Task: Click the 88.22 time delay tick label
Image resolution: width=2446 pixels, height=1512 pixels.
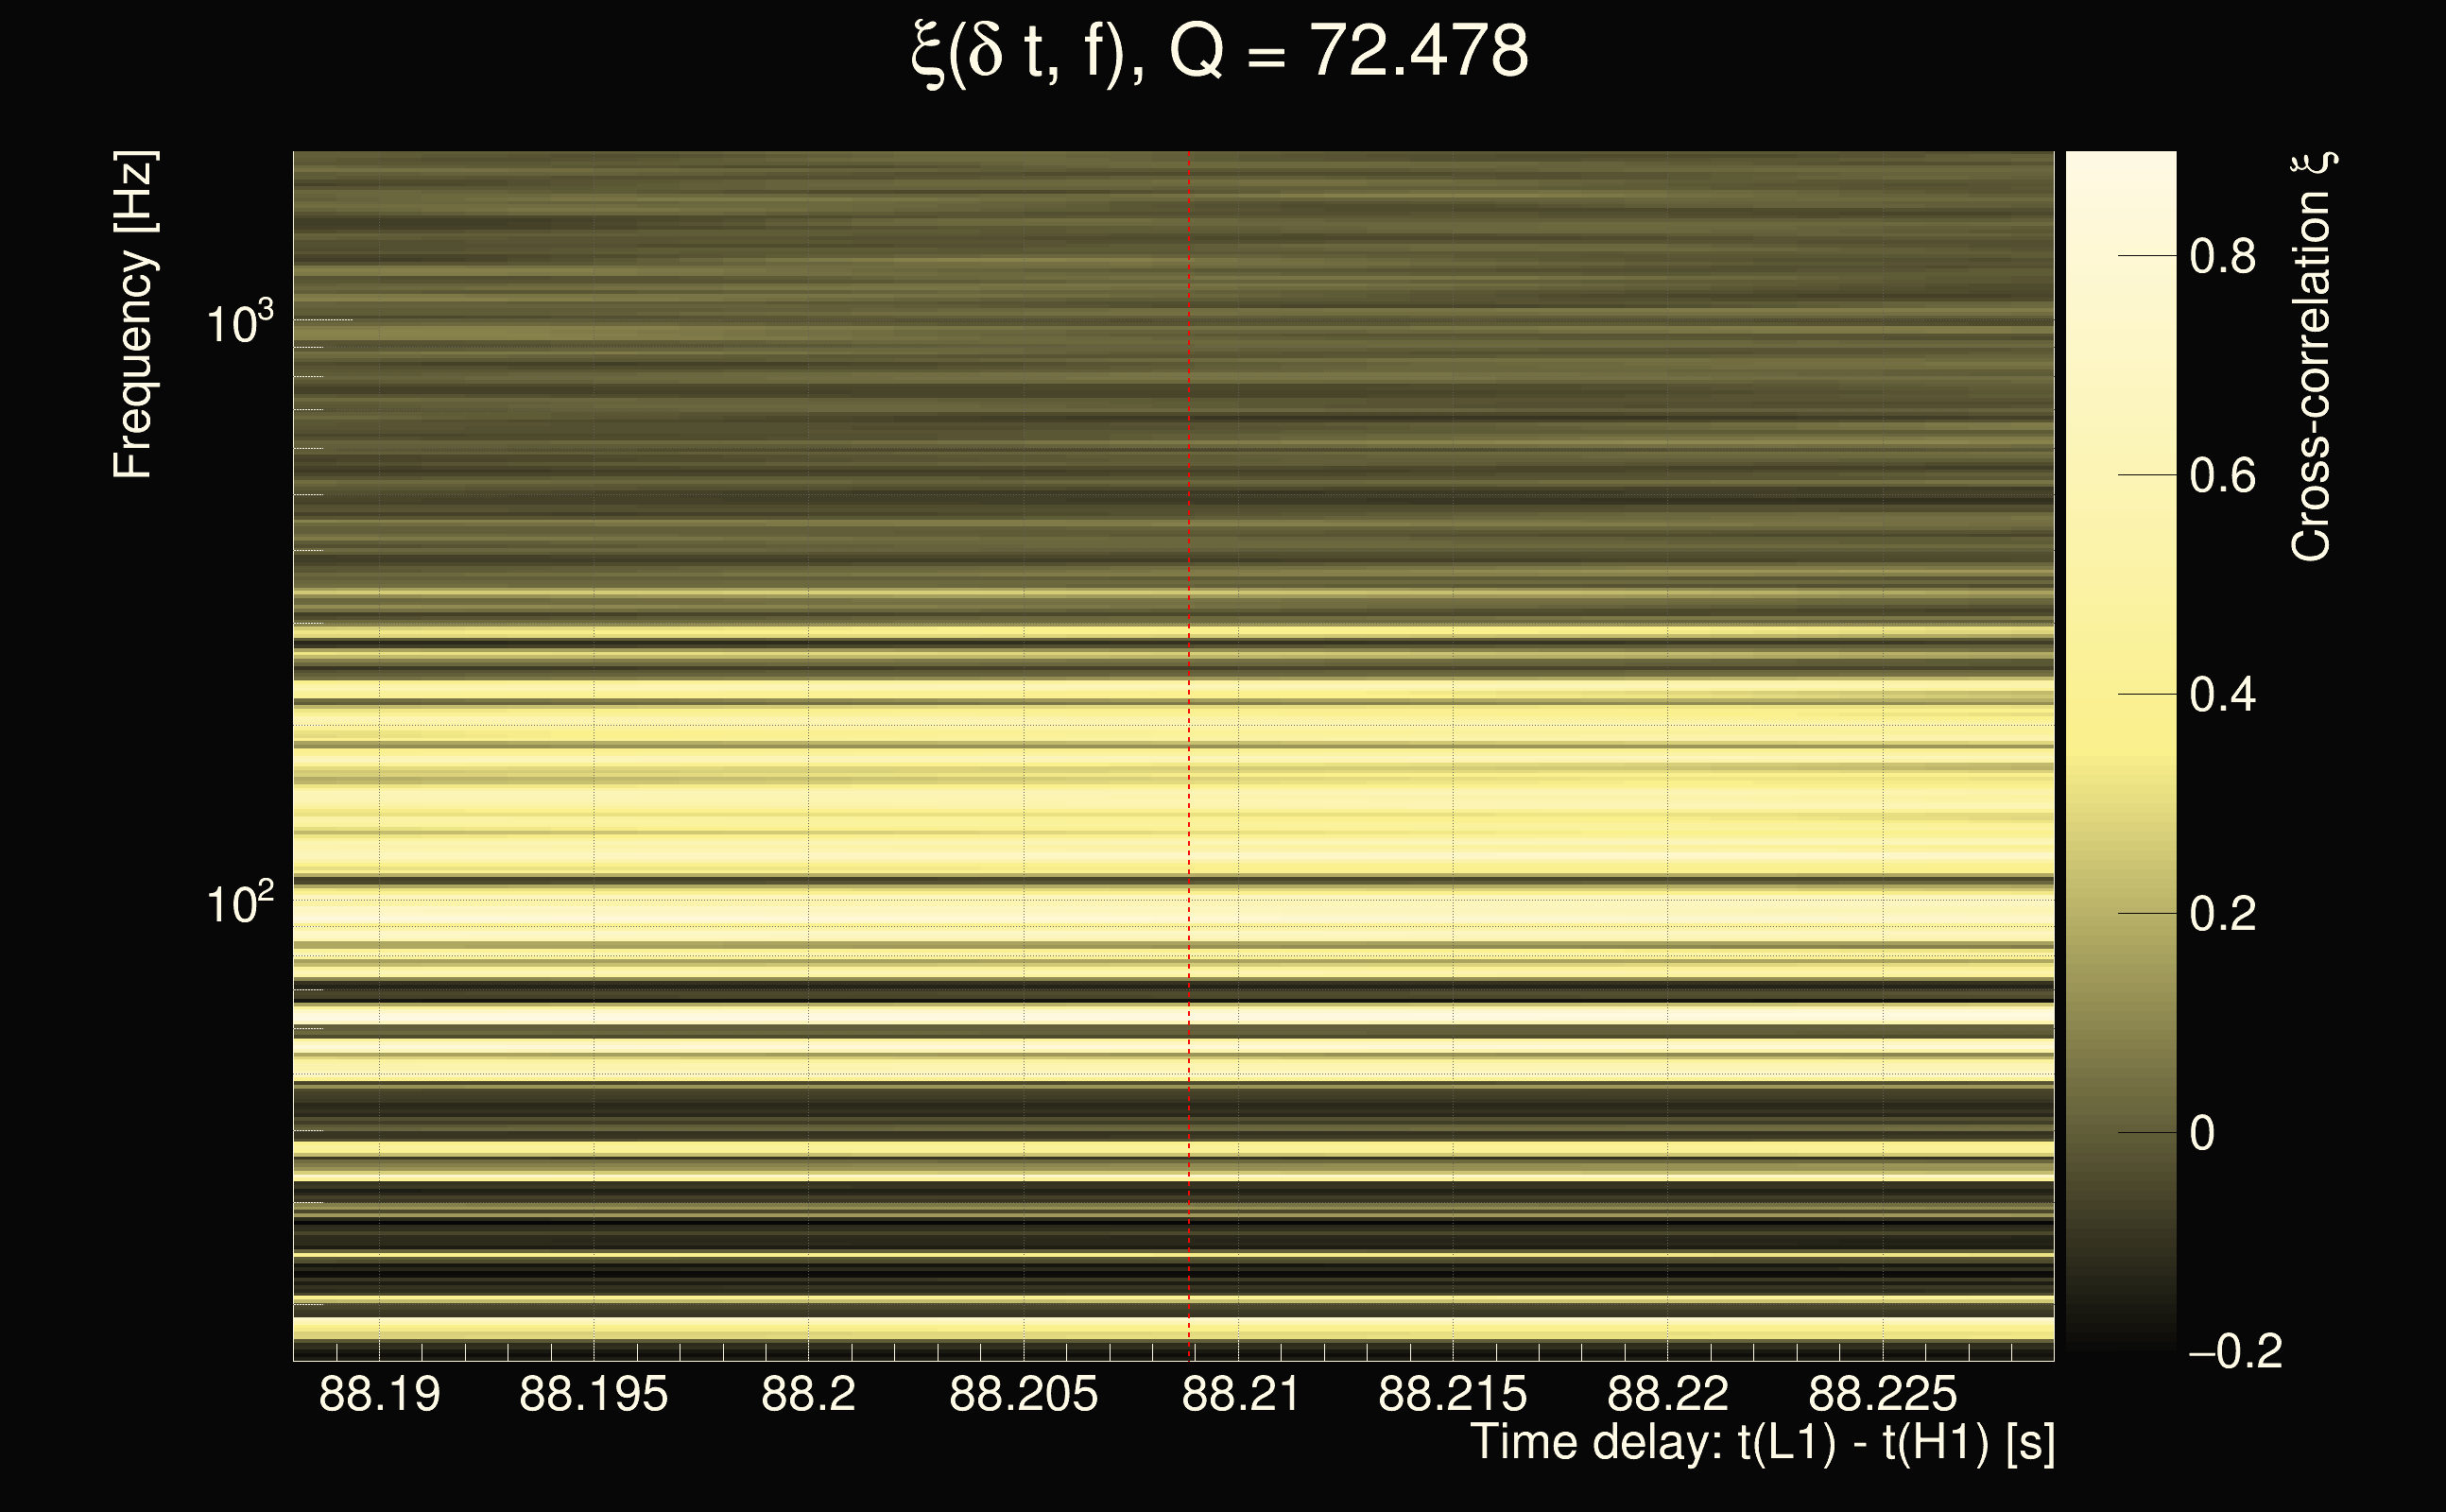Action: (1667, 1394)
